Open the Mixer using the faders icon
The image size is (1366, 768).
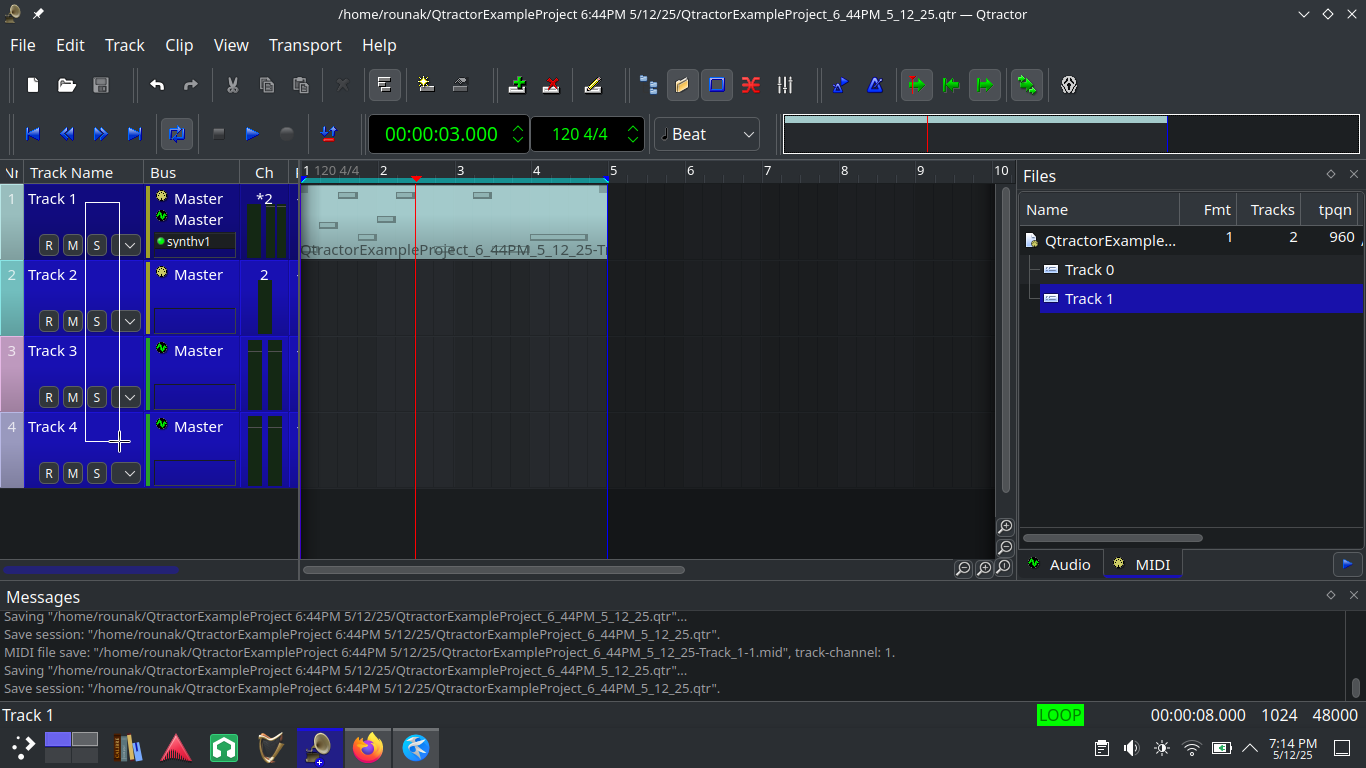(x=785, y=85)
